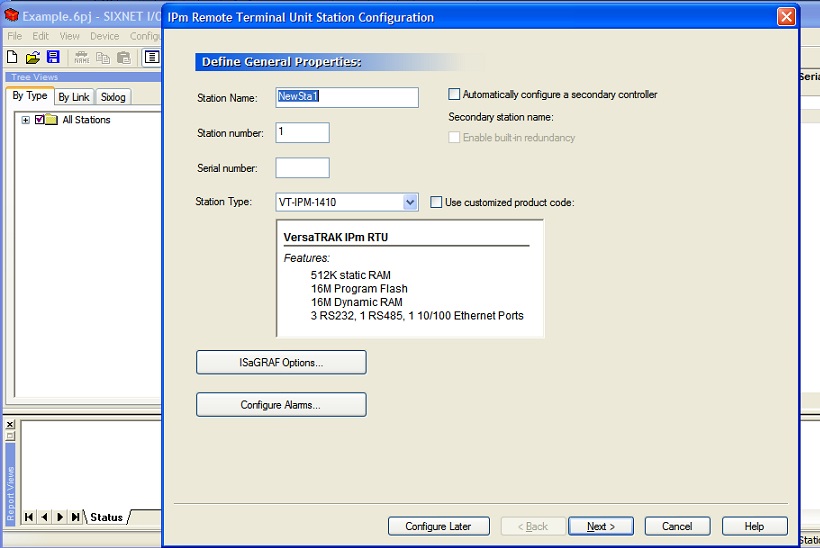The height and width of the screenshot is (548, 820).
Task: Float the Report Views pane with square button
Action: click(10, 435)
